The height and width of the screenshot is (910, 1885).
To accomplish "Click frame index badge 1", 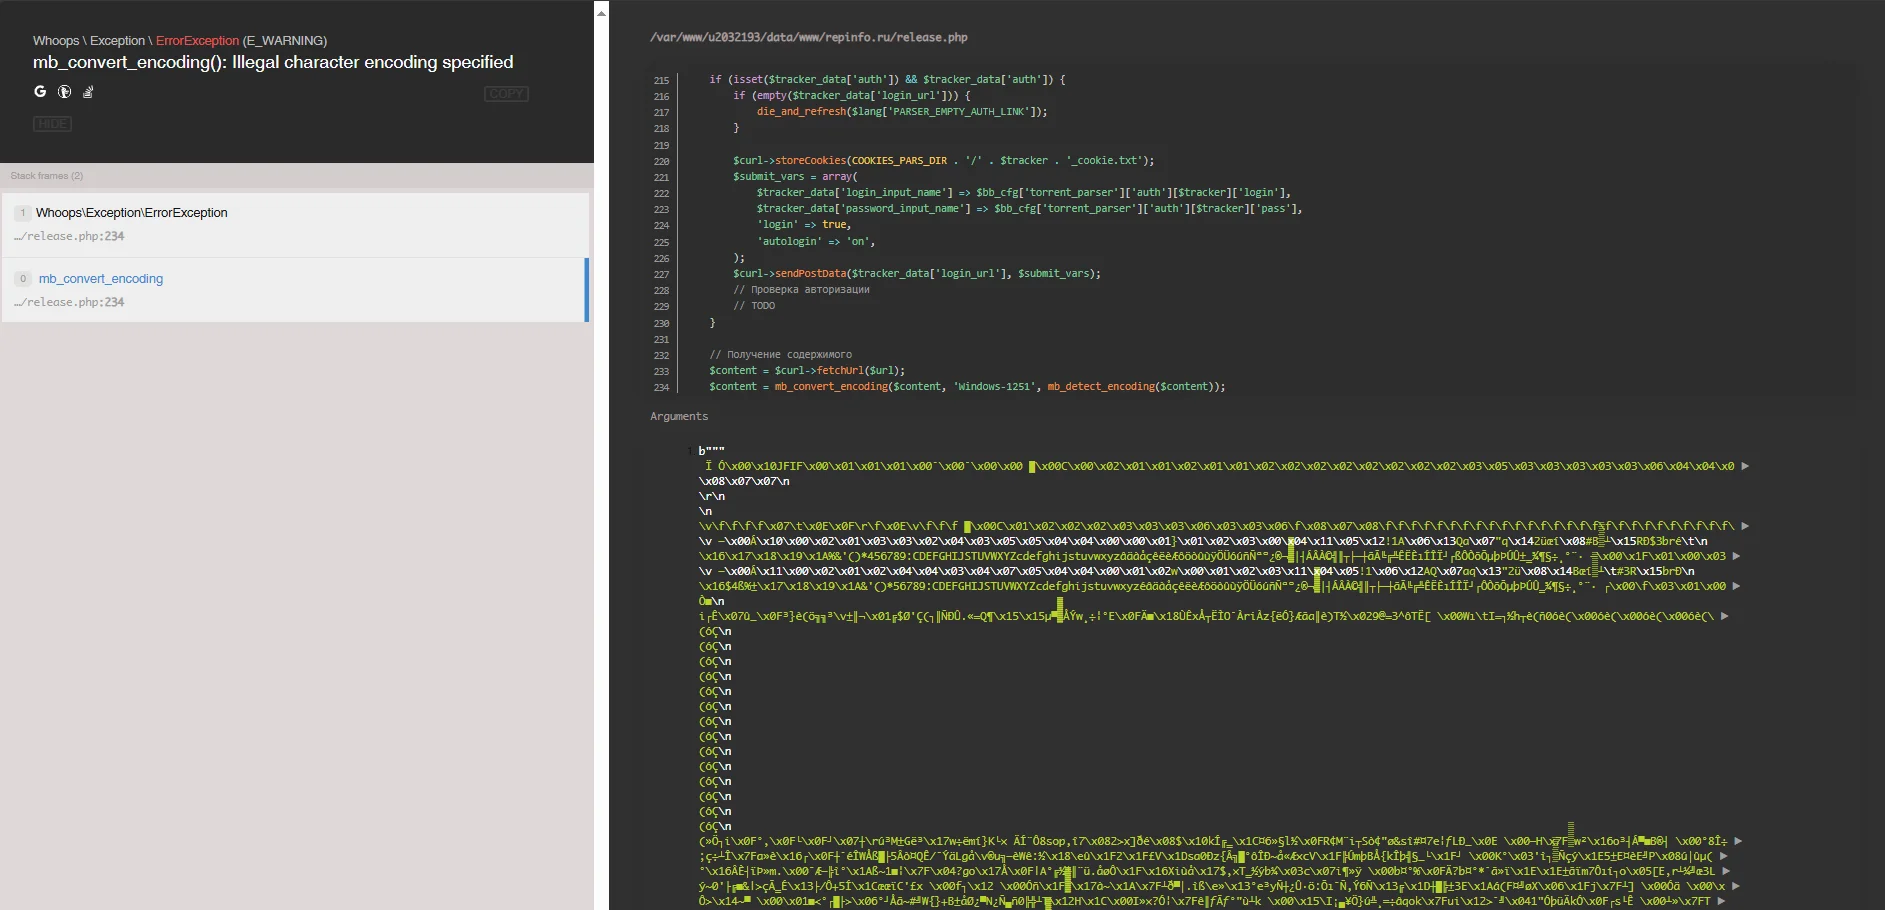I will click(x=23, y=213).
